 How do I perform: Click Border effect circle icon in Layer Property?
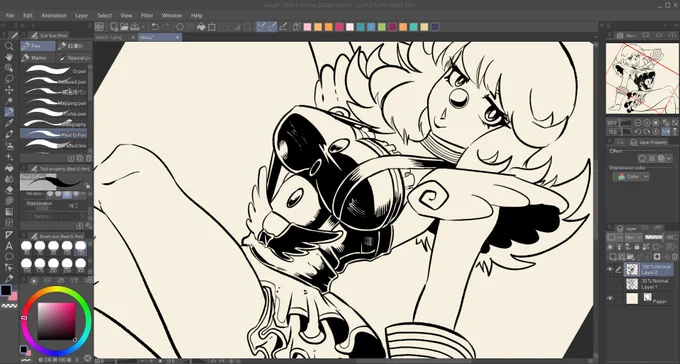pyautogui.click(x=643, y=158)
